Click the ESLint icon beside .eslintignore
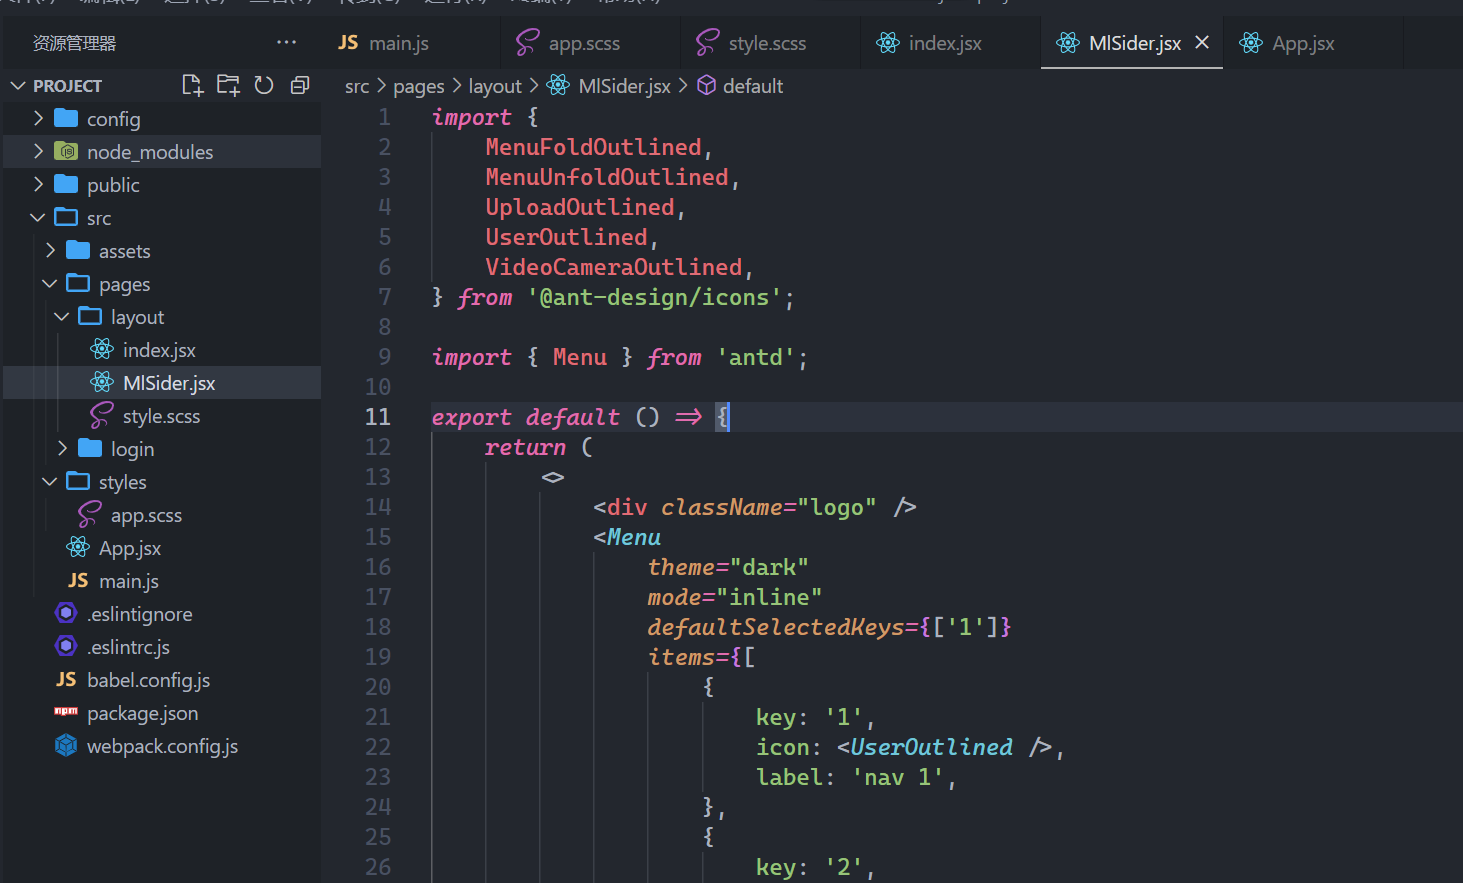This screenshot has width=1463, height=883. click(66, 613)
